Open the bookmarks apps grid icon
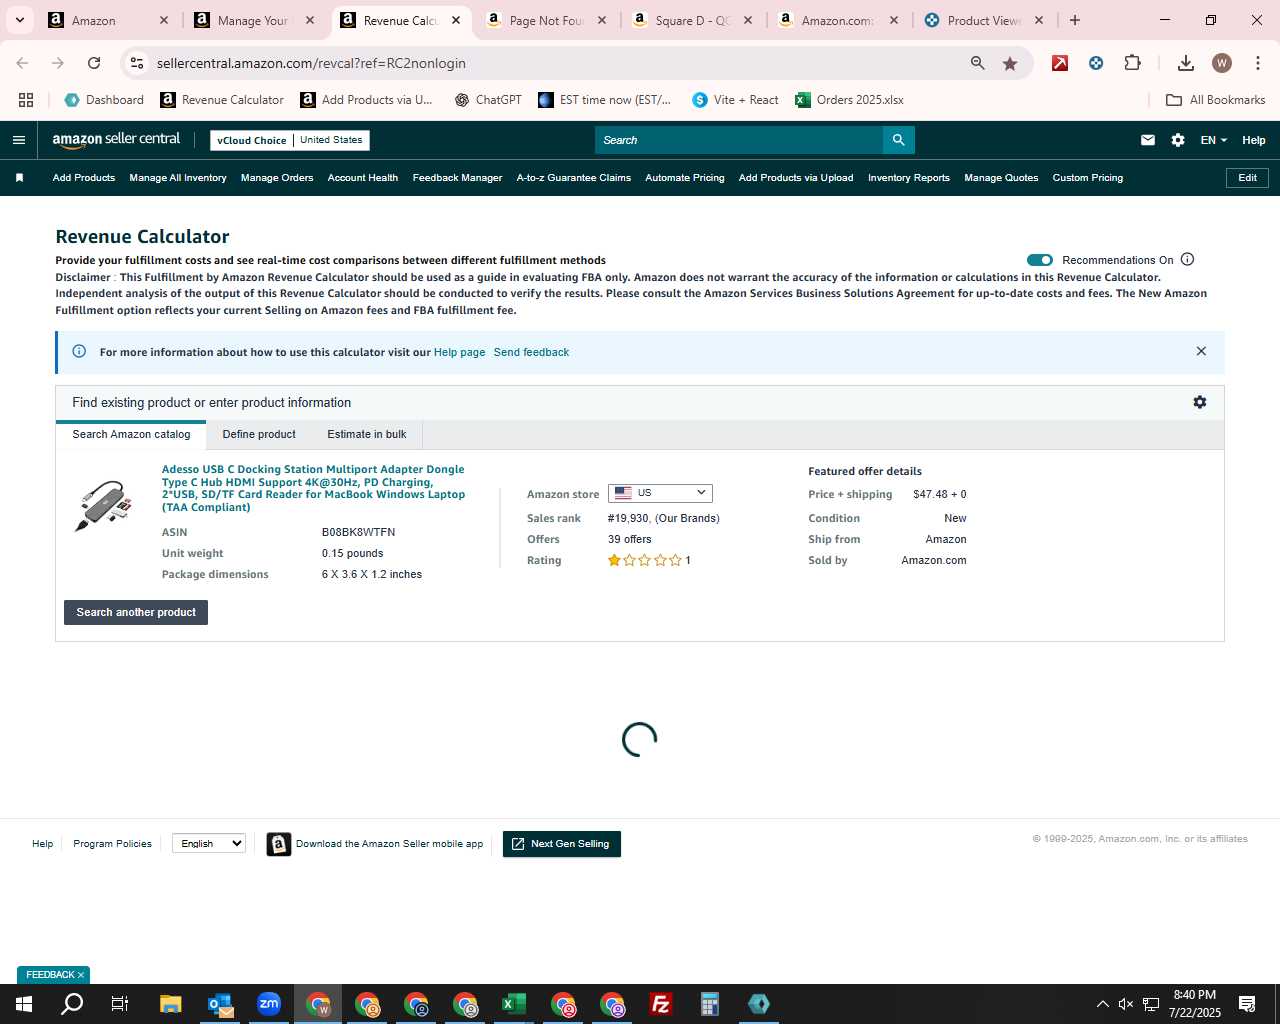1280x1024 pixels. point(26,100)
